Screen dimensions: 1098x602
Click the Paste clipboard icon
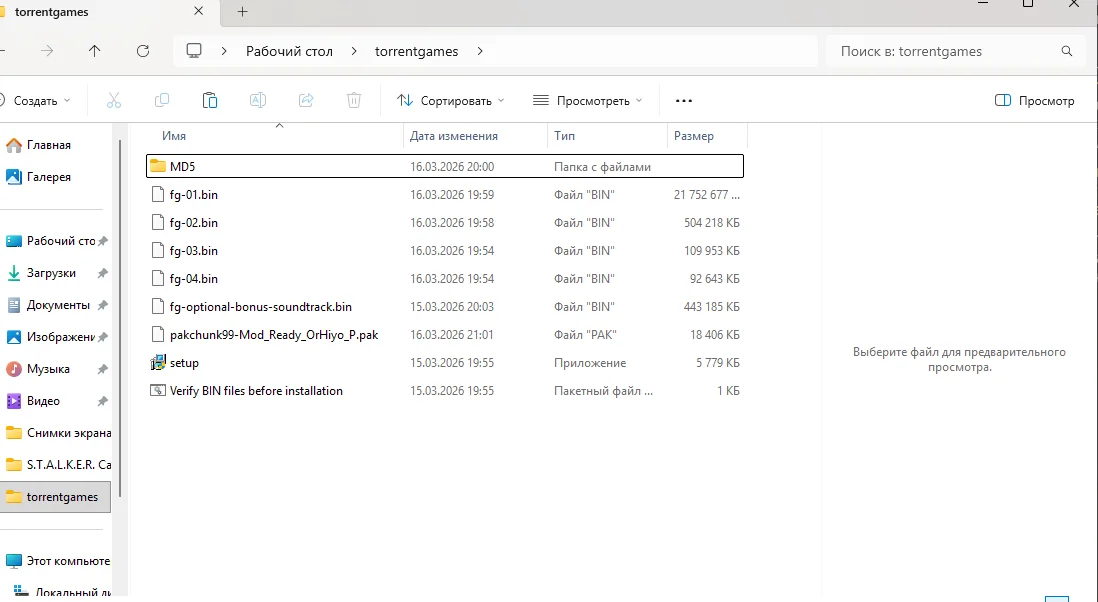(210, 100)
